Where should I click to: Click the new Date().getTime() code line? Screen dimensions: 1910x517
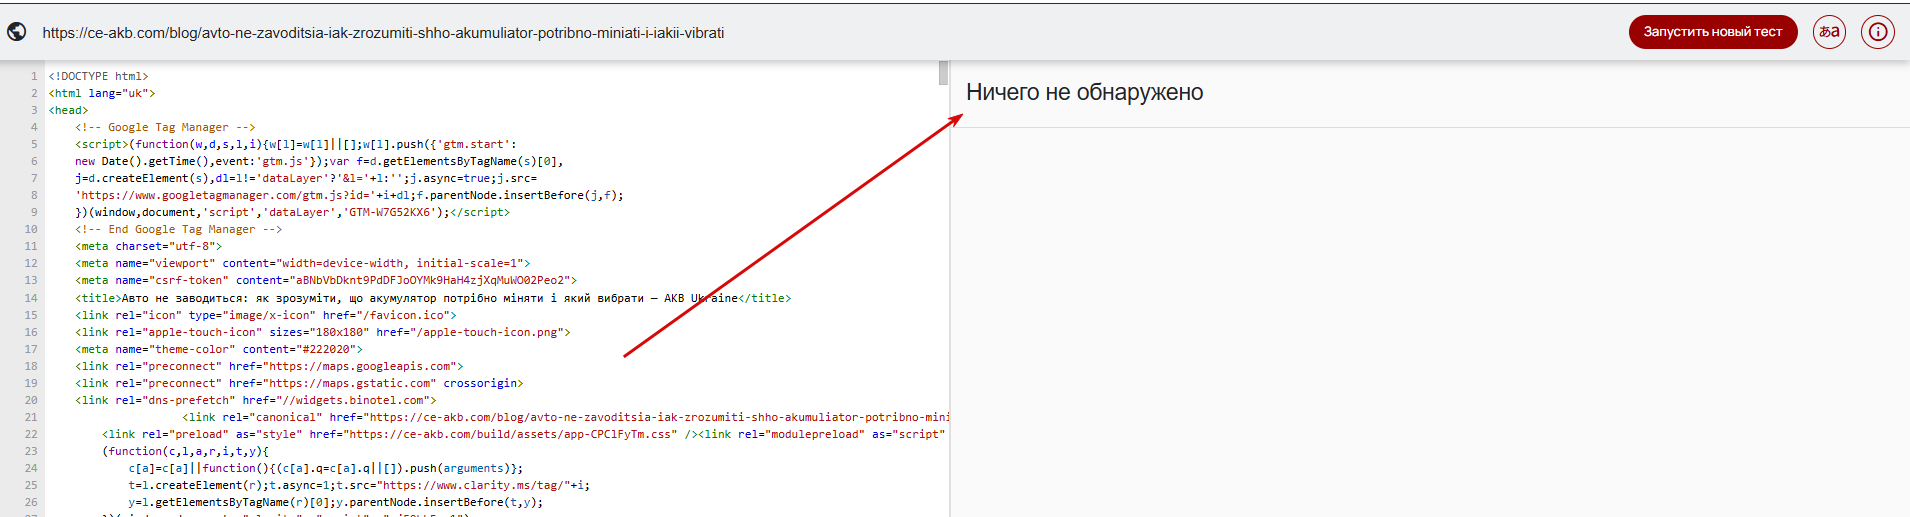pyautogui.click(x=319, y=161)
